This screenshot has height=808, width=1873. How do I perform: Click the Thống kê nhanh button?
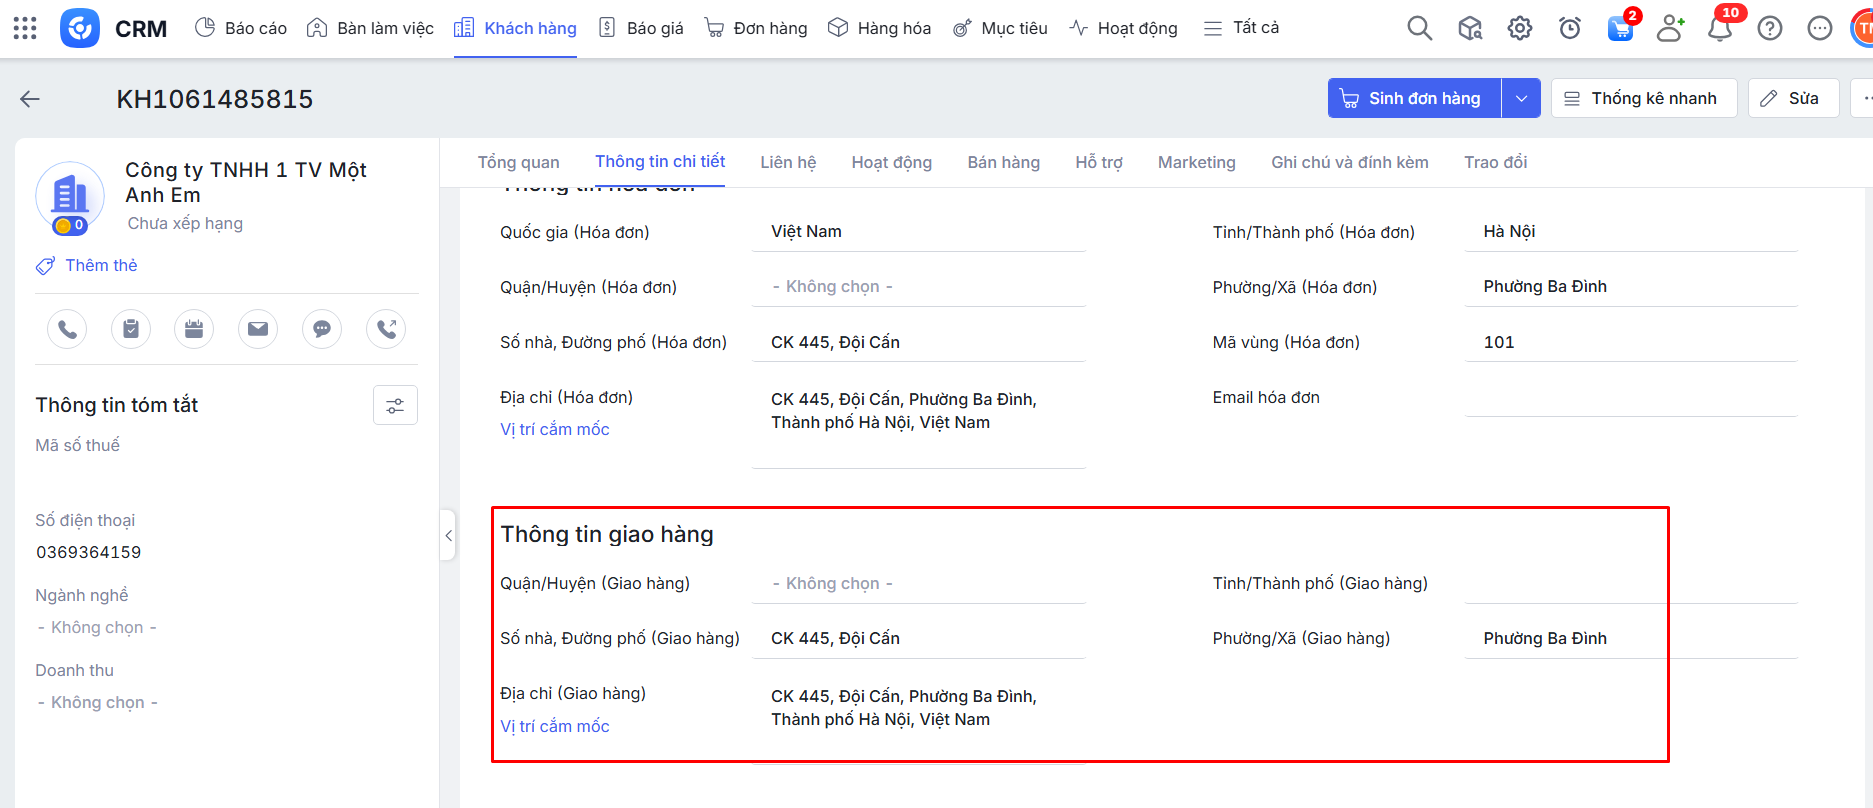point(1643,99)
